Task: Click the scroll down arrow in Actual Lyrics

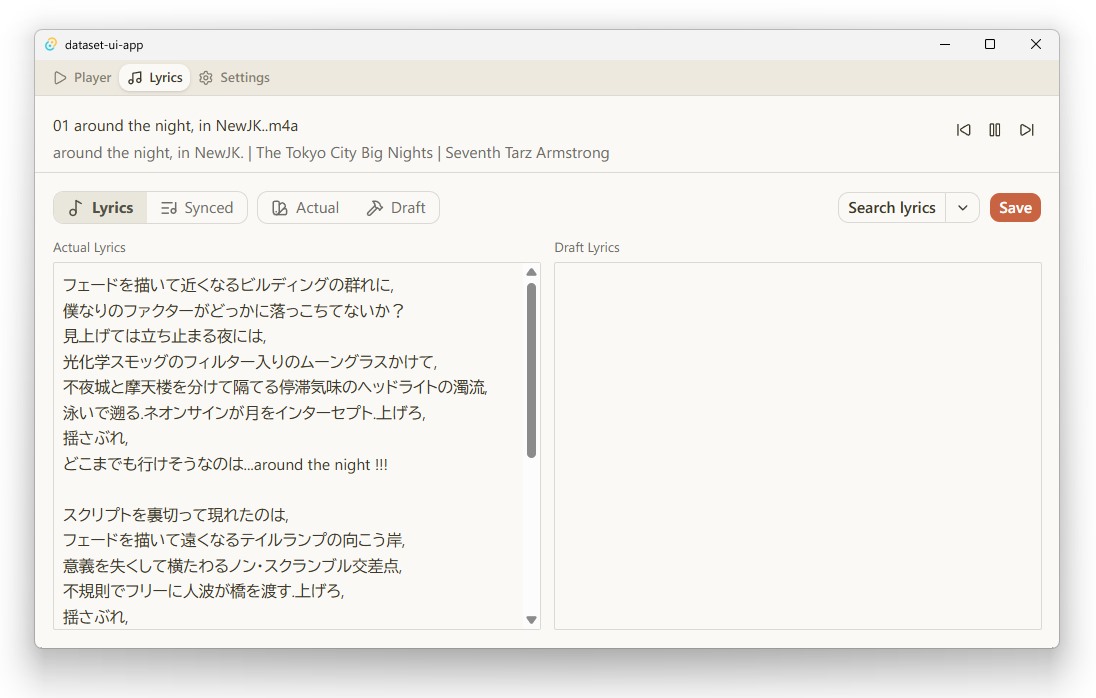Action: [x=531, y=620]
